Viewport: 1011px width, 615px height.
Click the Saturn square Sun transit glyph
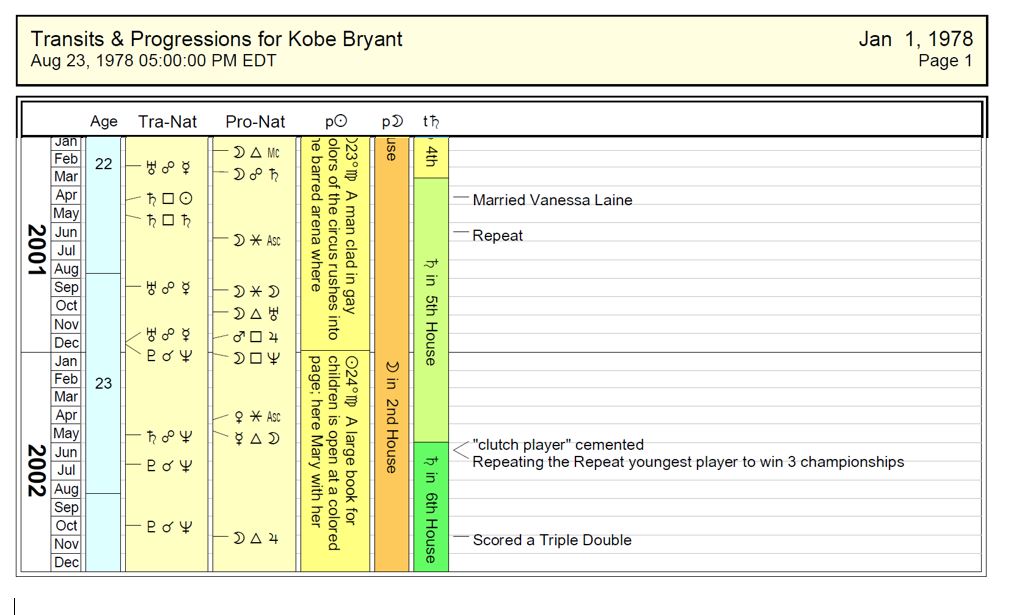tap(165, 198)
